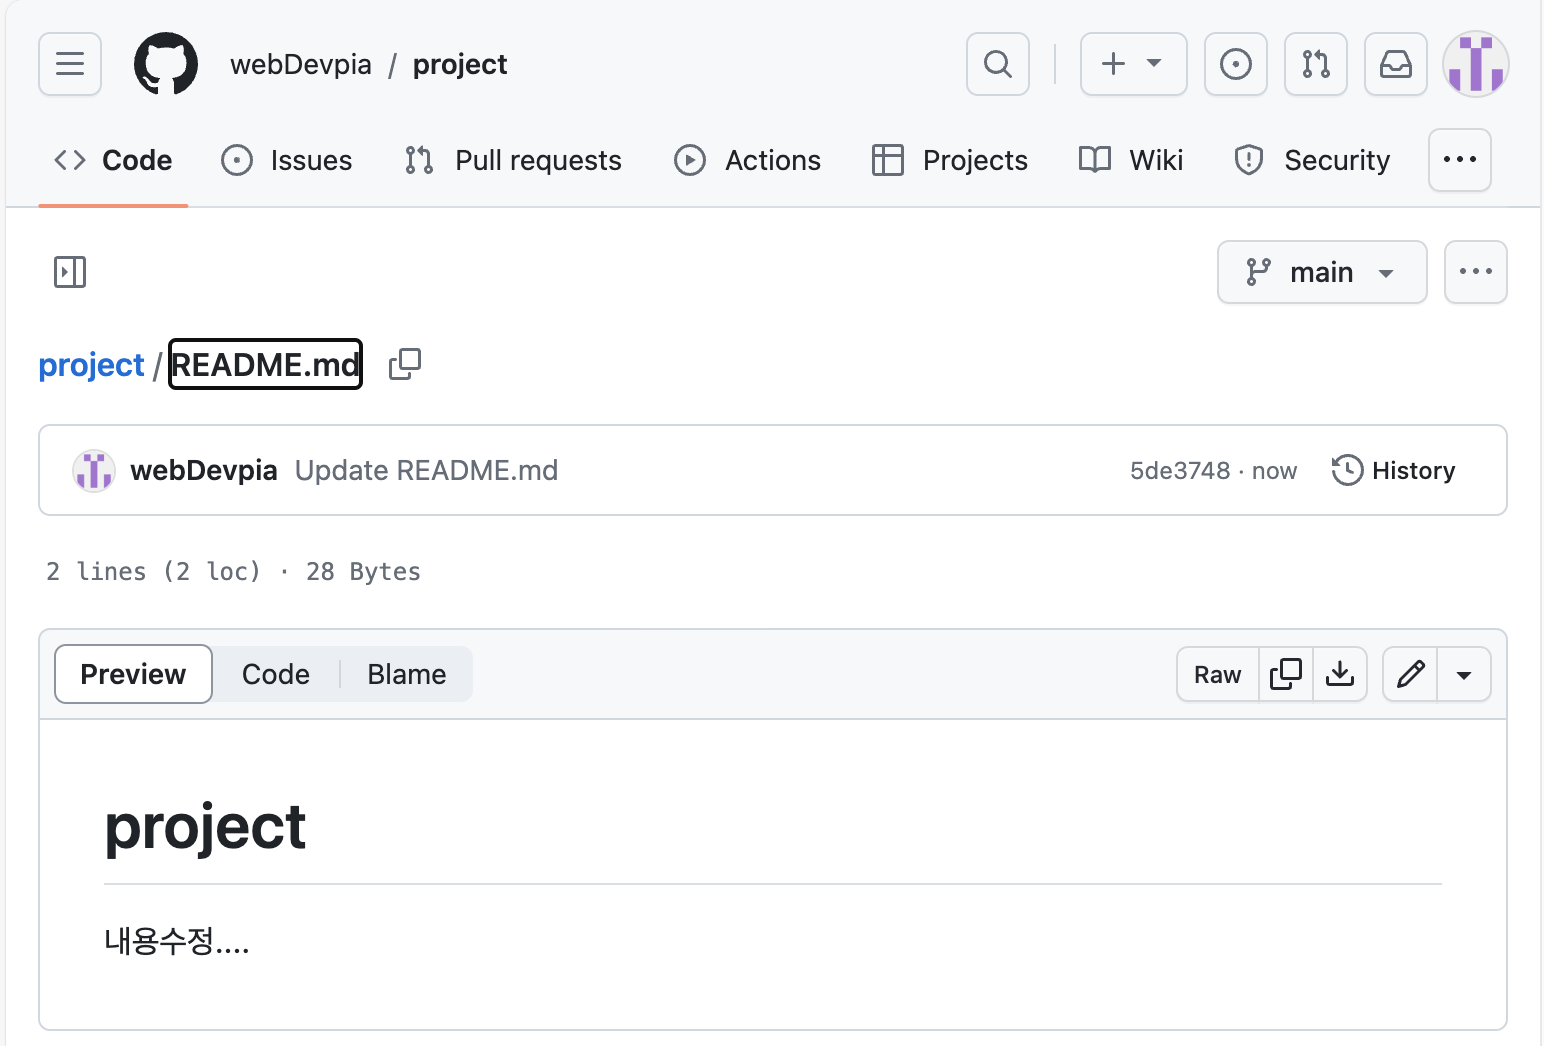Open the pull requests icon in the header
Viewport: 1544px width, 1046px height.
coord(1315,63)
